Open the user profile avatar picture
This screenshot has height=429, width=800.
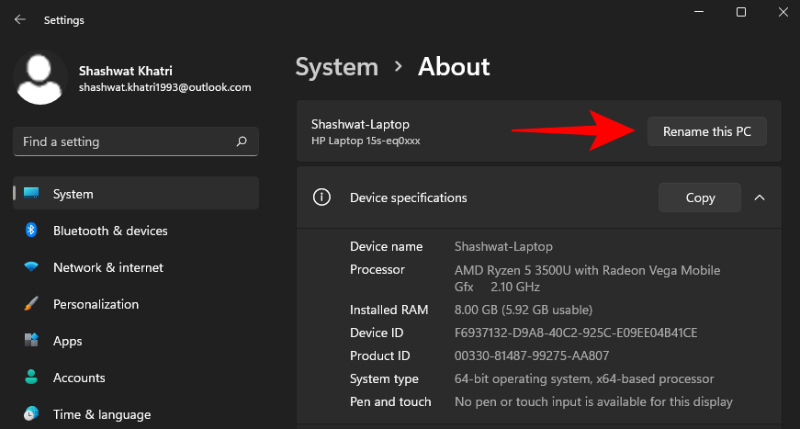42,80
